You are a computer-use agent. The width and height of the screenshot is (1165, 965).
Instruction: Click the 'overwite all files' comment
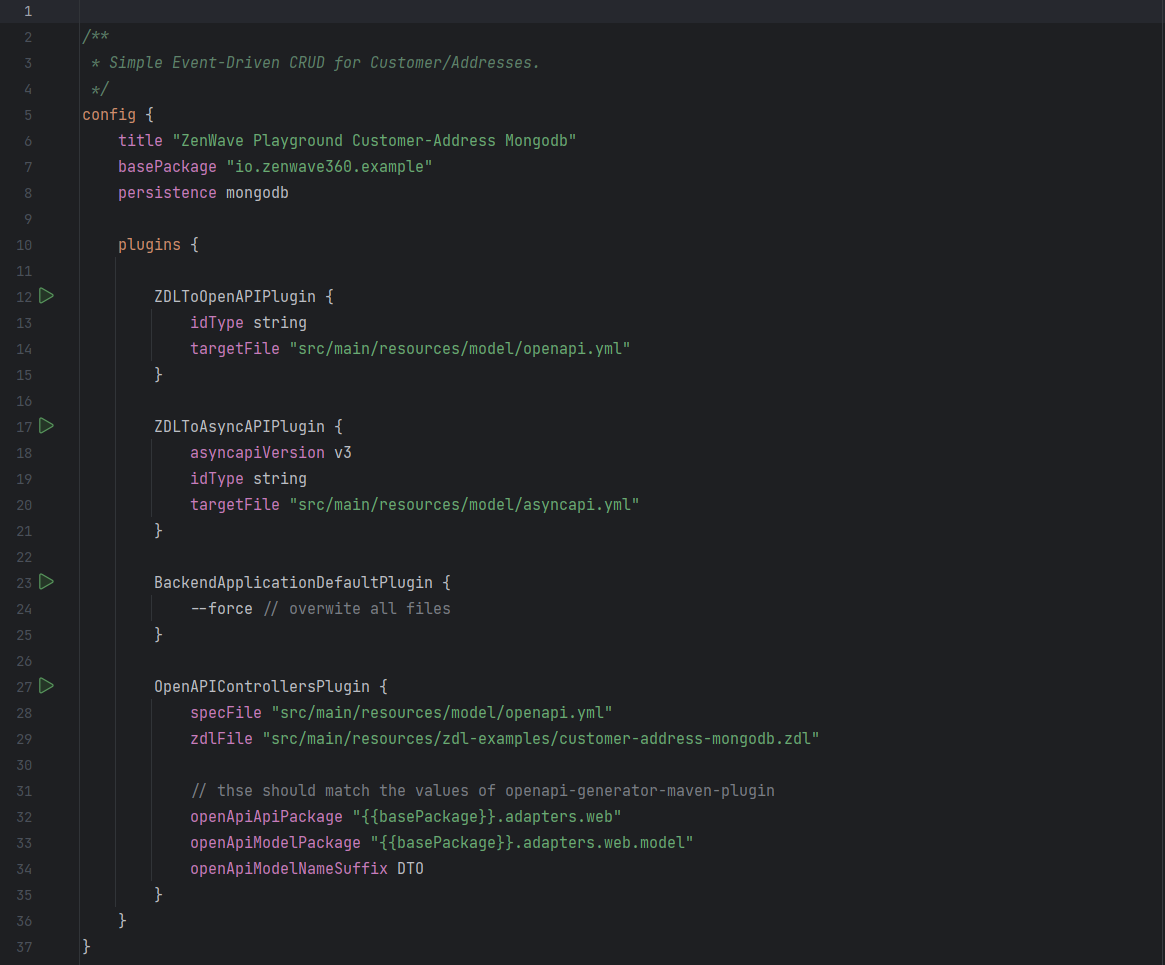[x=357, y=608]
